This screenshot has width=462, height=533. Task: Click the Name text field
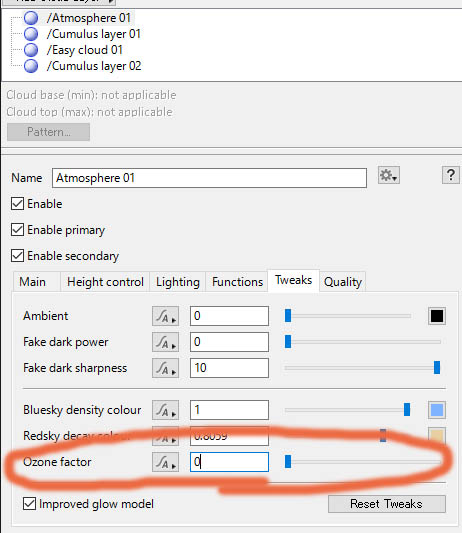click(x=209, y=178)
